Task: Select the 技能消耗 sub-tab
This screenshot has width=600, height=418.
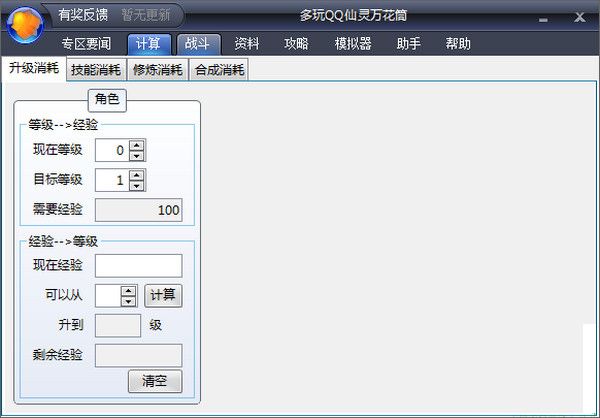Action: [96, 70]
